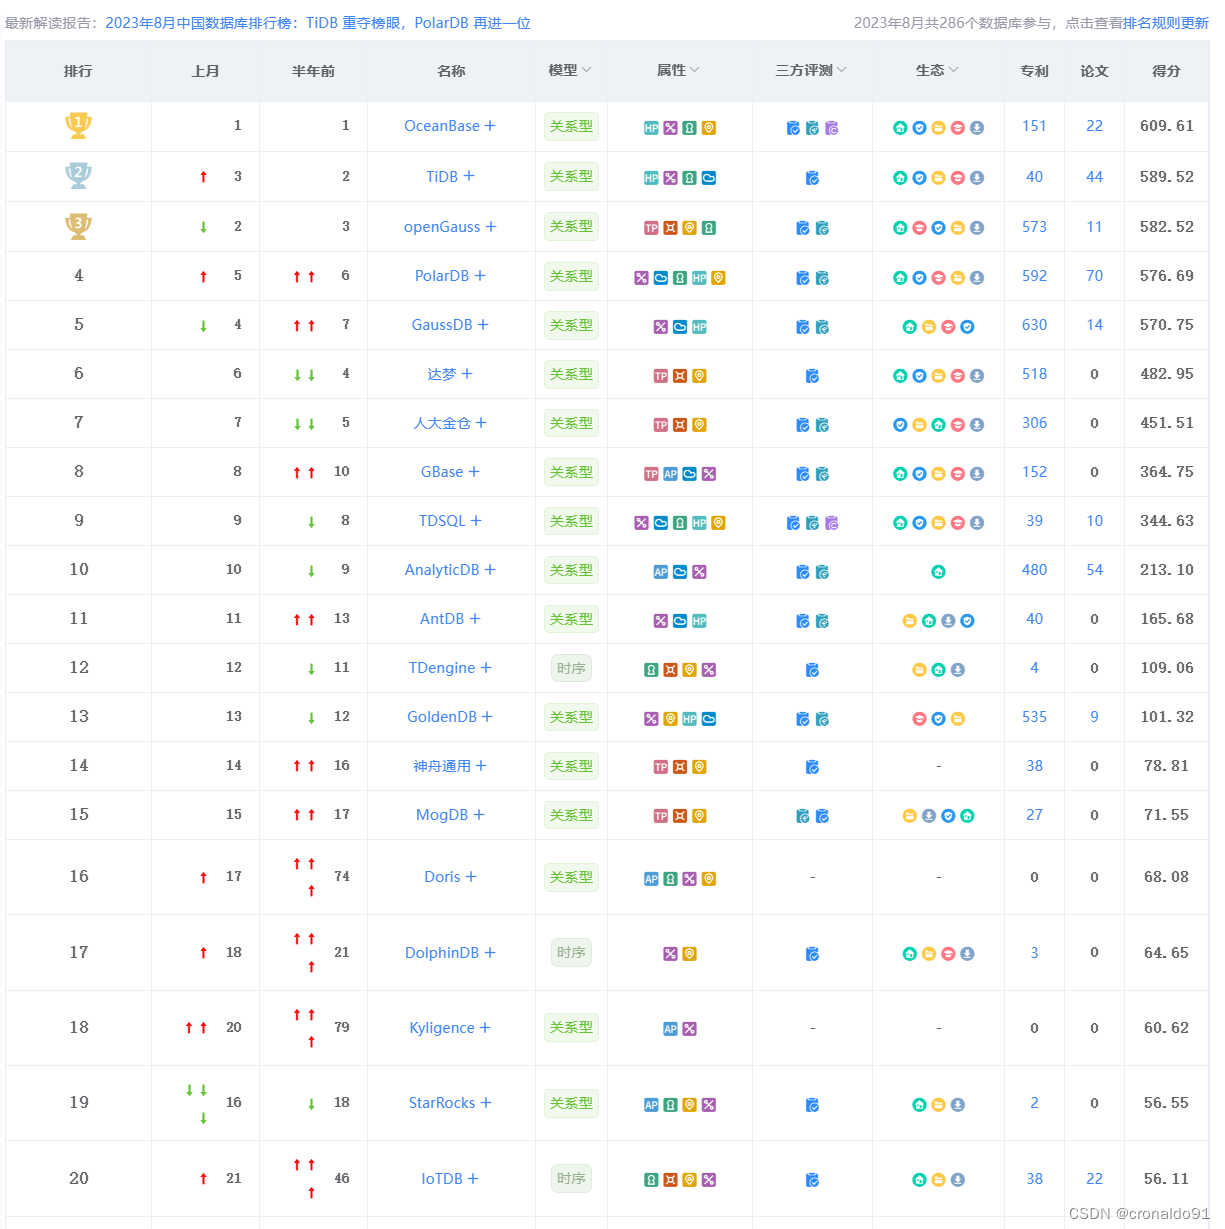
Task: Click the 时序 model tag in TDengine row
Action: click(x=571, y=668)
